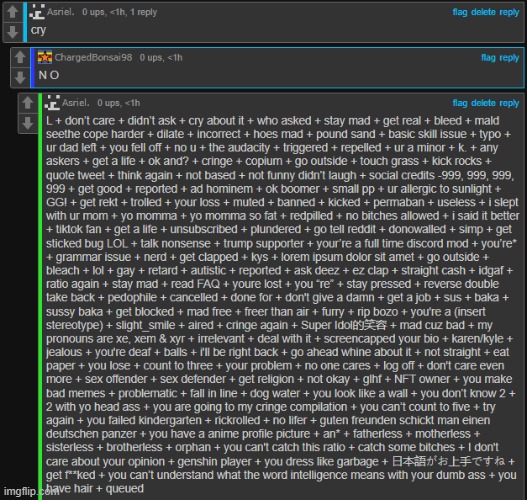Flag Asriel's long copypasta comment
The width and height of the screenshot is (527, 500).
[x=460, y=103]
